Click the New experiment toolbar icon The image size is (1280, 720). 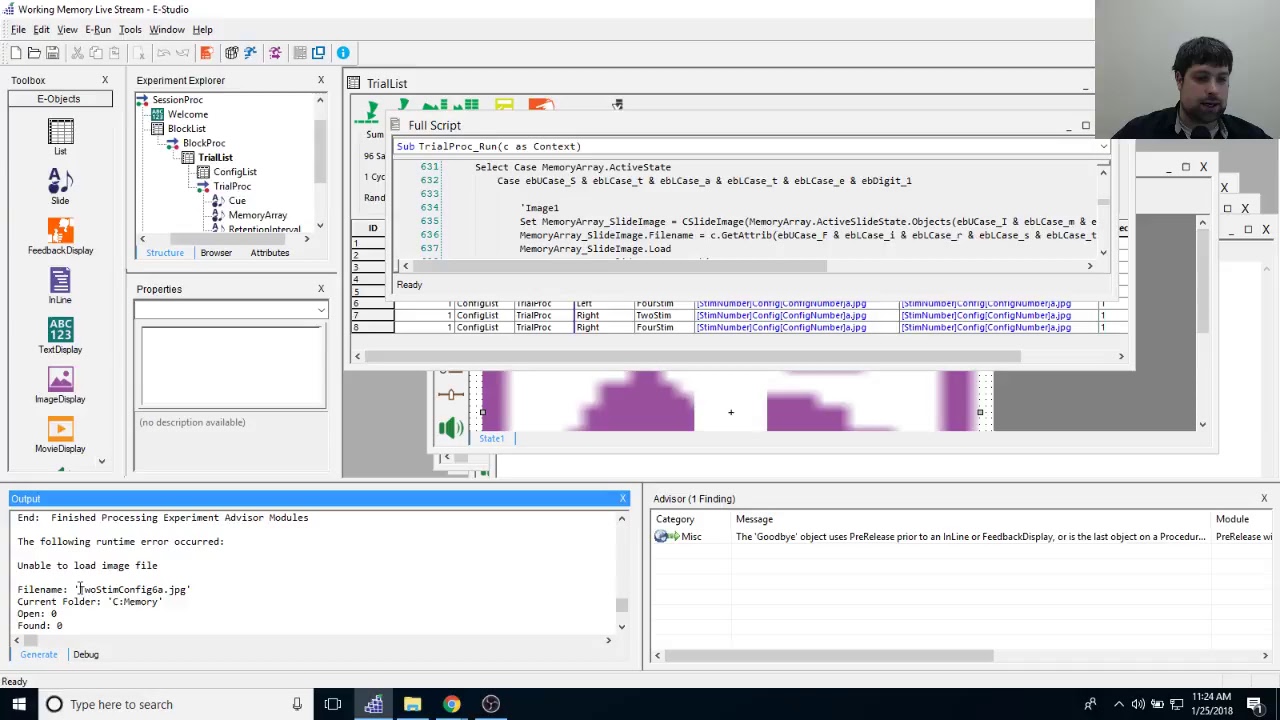click(16, 53)
